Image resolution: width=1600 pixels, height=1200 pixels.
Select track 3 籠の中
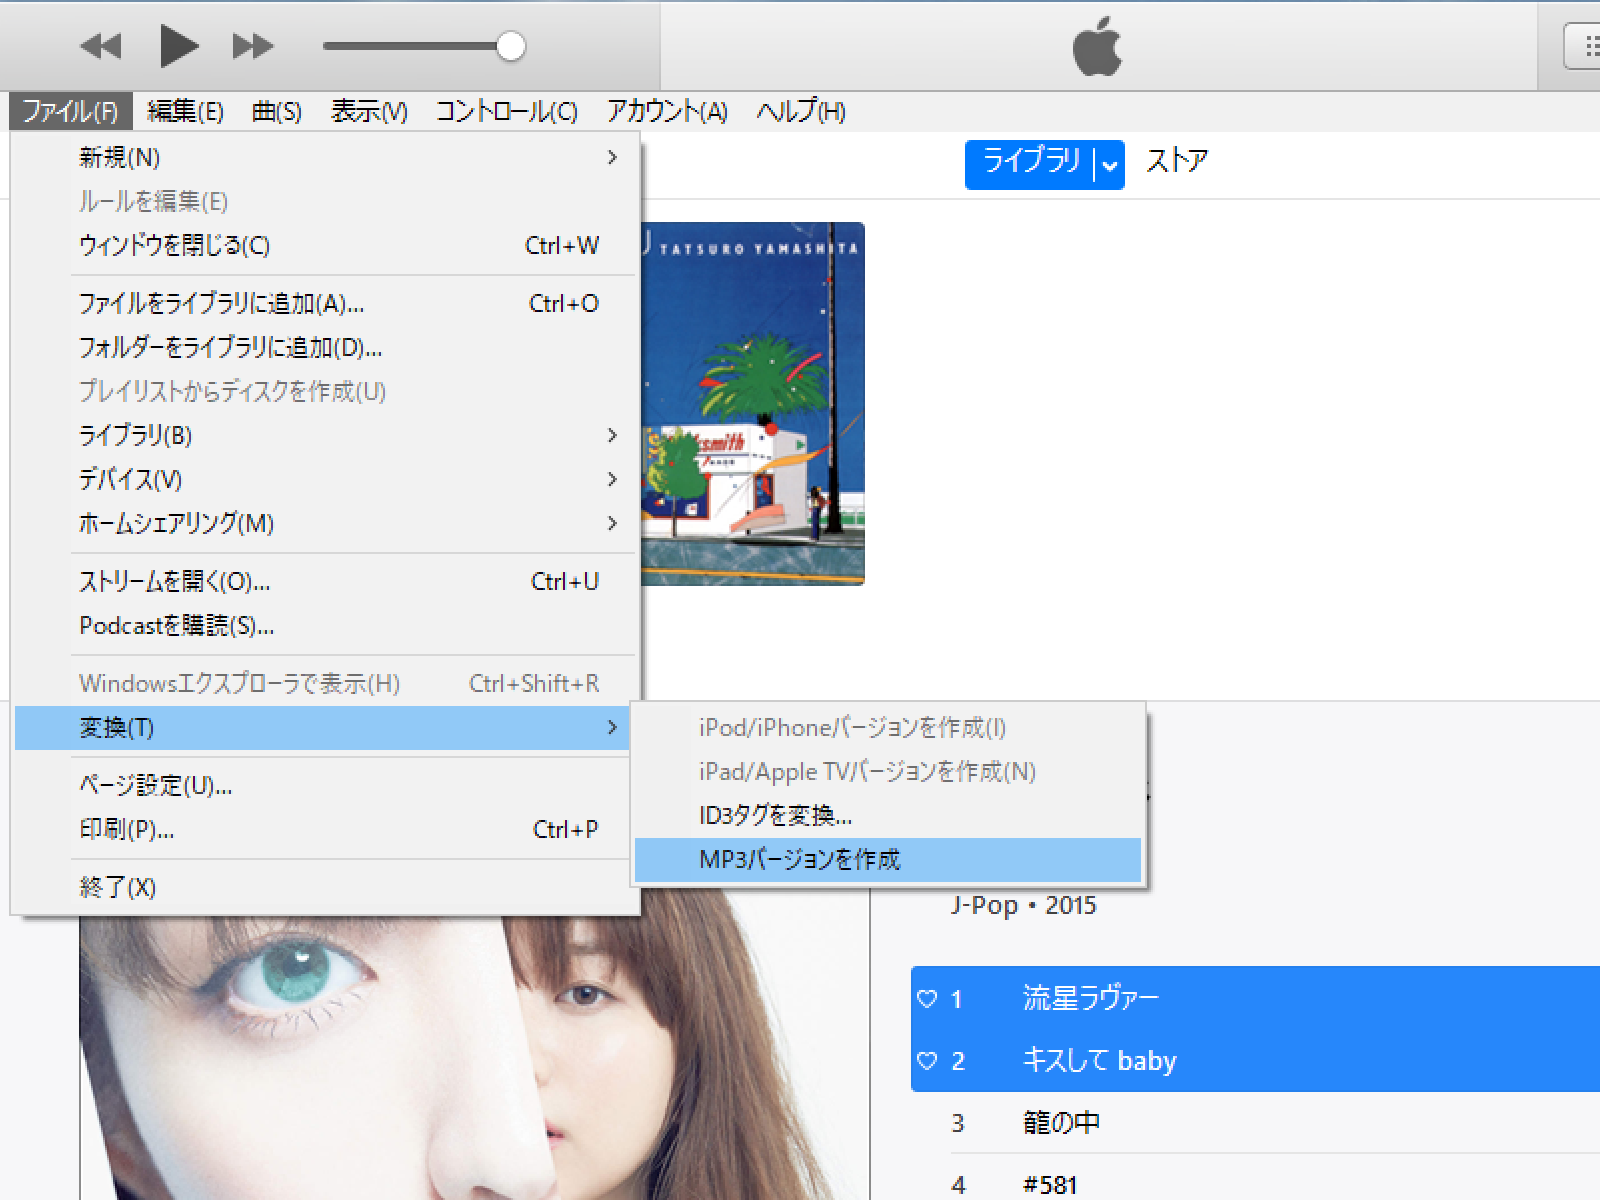[1256, 1122]
